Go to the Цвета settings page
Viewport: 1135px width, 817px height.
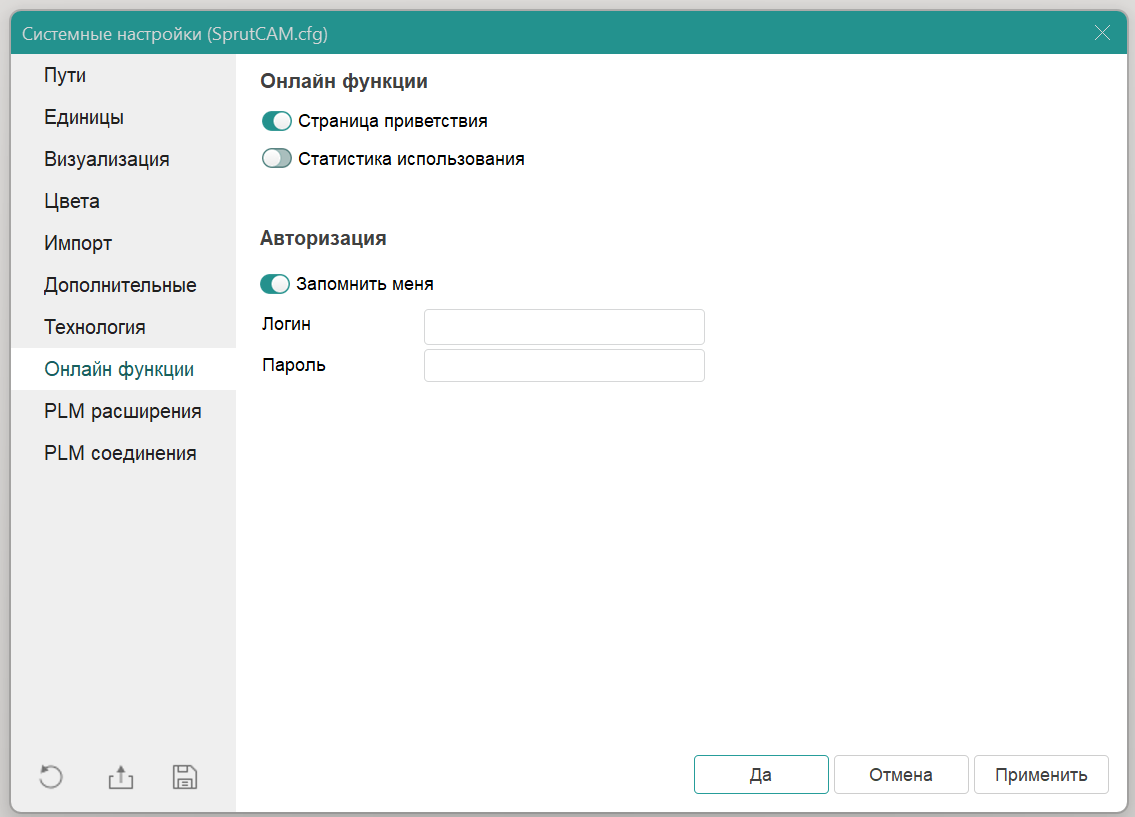pos(72,201)
